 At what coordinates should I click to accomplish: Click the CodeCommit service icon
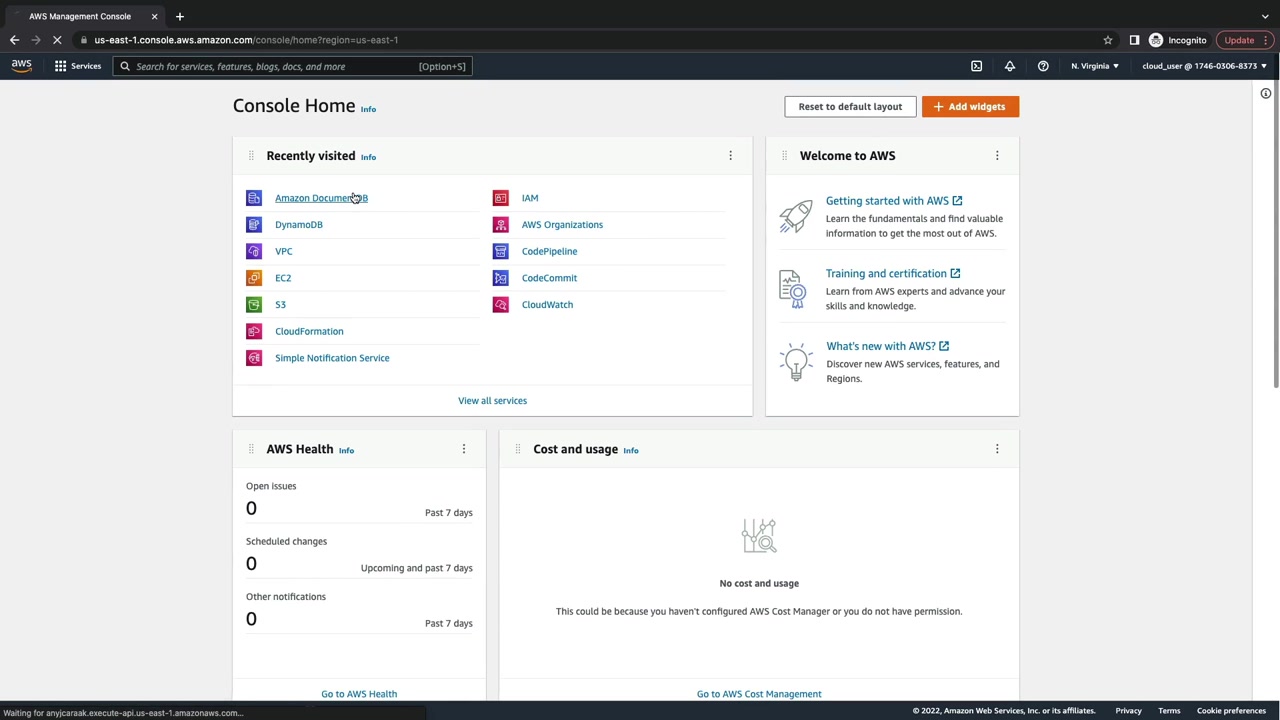500,278
